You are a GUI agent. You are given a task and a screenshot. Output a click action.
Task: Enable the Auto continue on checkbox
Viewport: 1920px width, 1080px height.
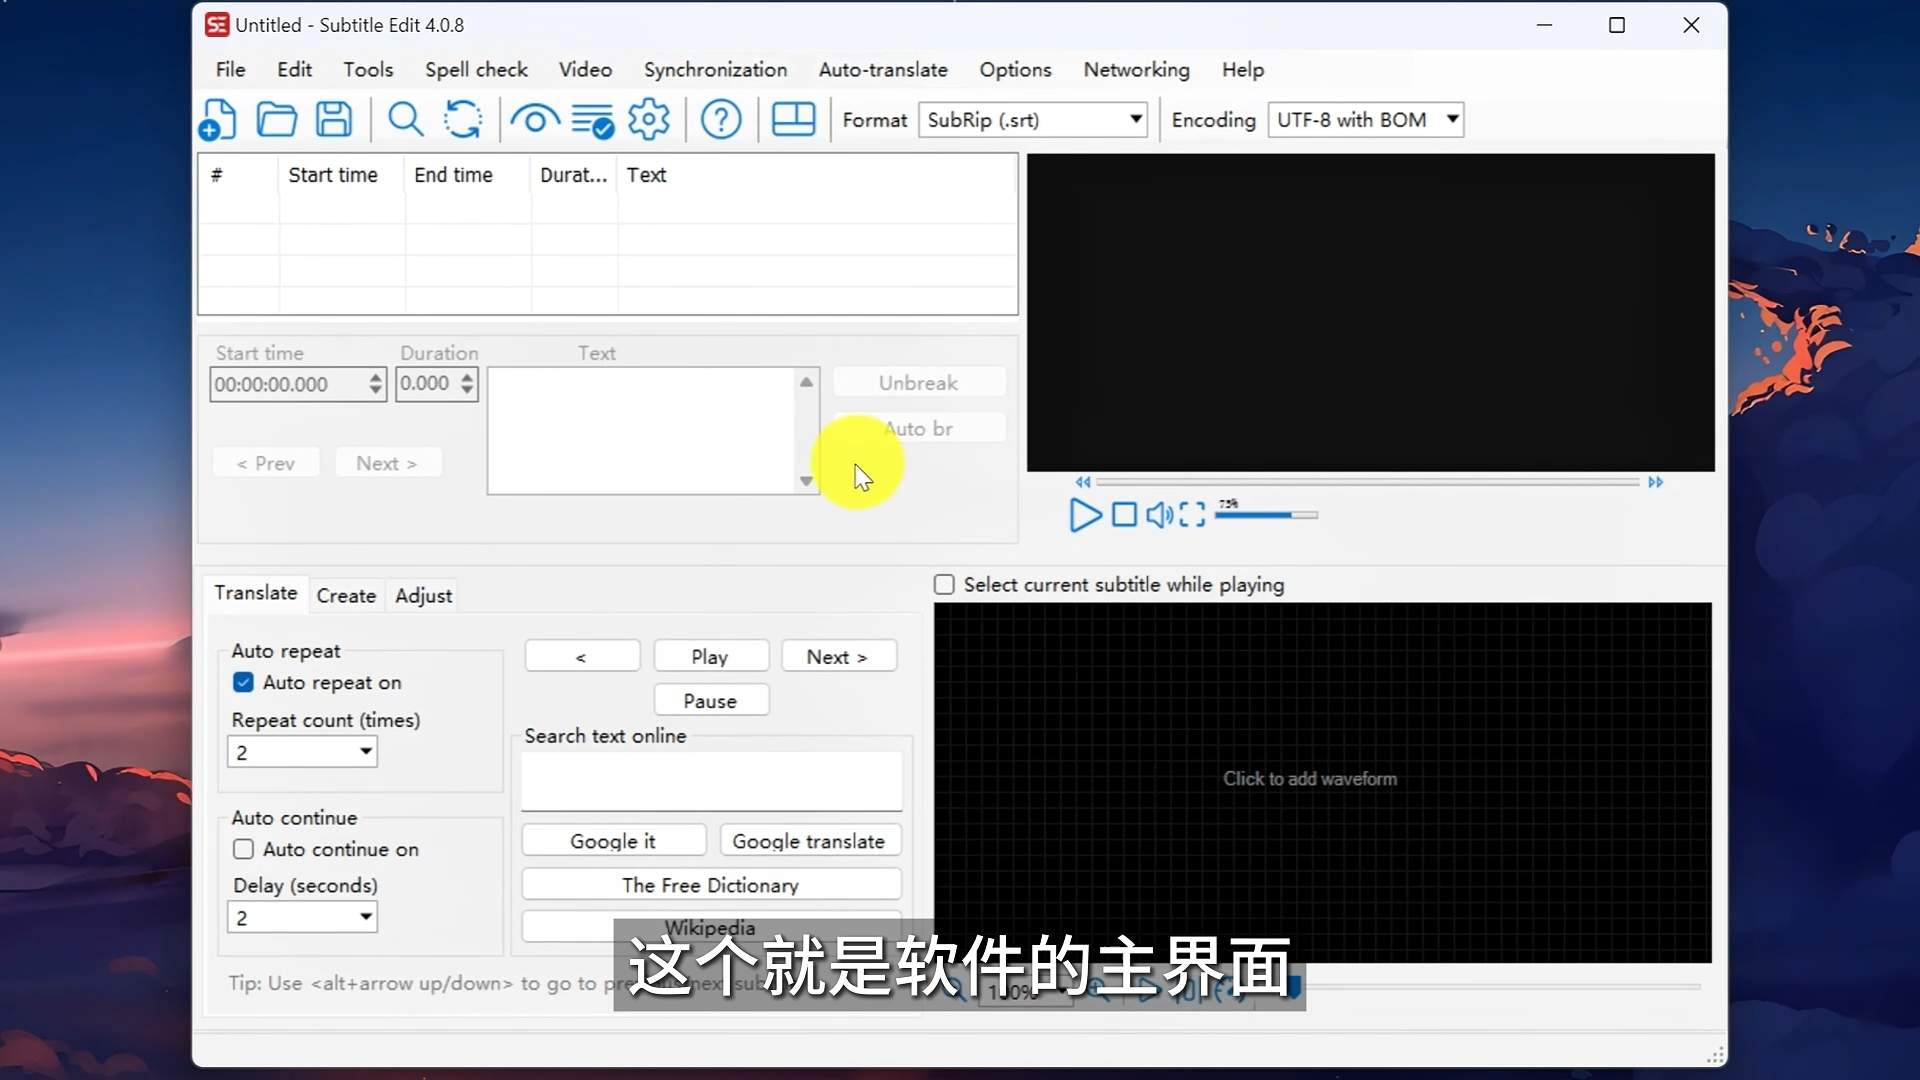pos(243,849)
